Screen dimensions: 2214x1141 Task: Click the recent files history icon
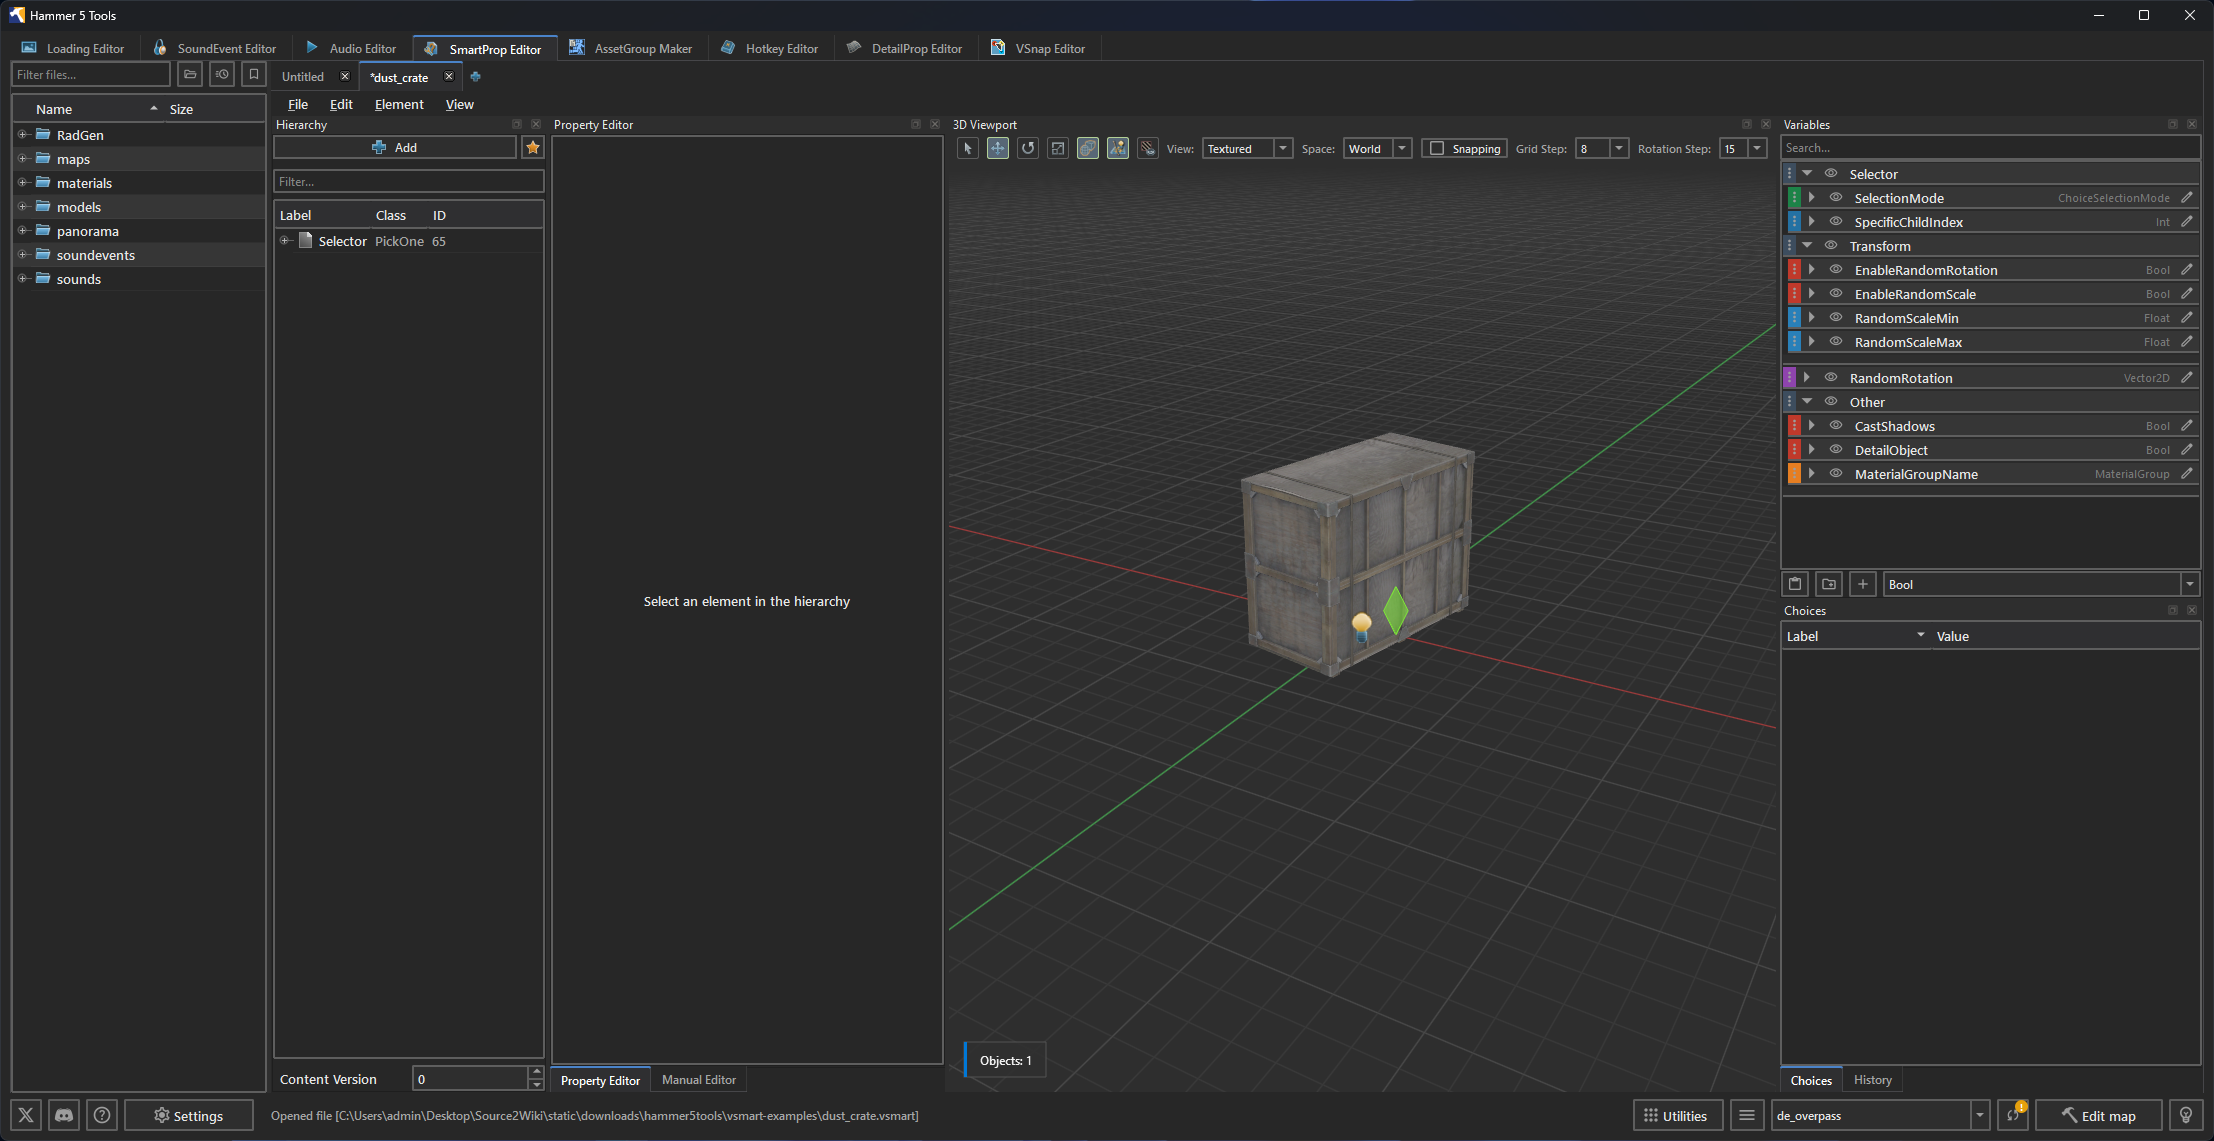point(222,75)
